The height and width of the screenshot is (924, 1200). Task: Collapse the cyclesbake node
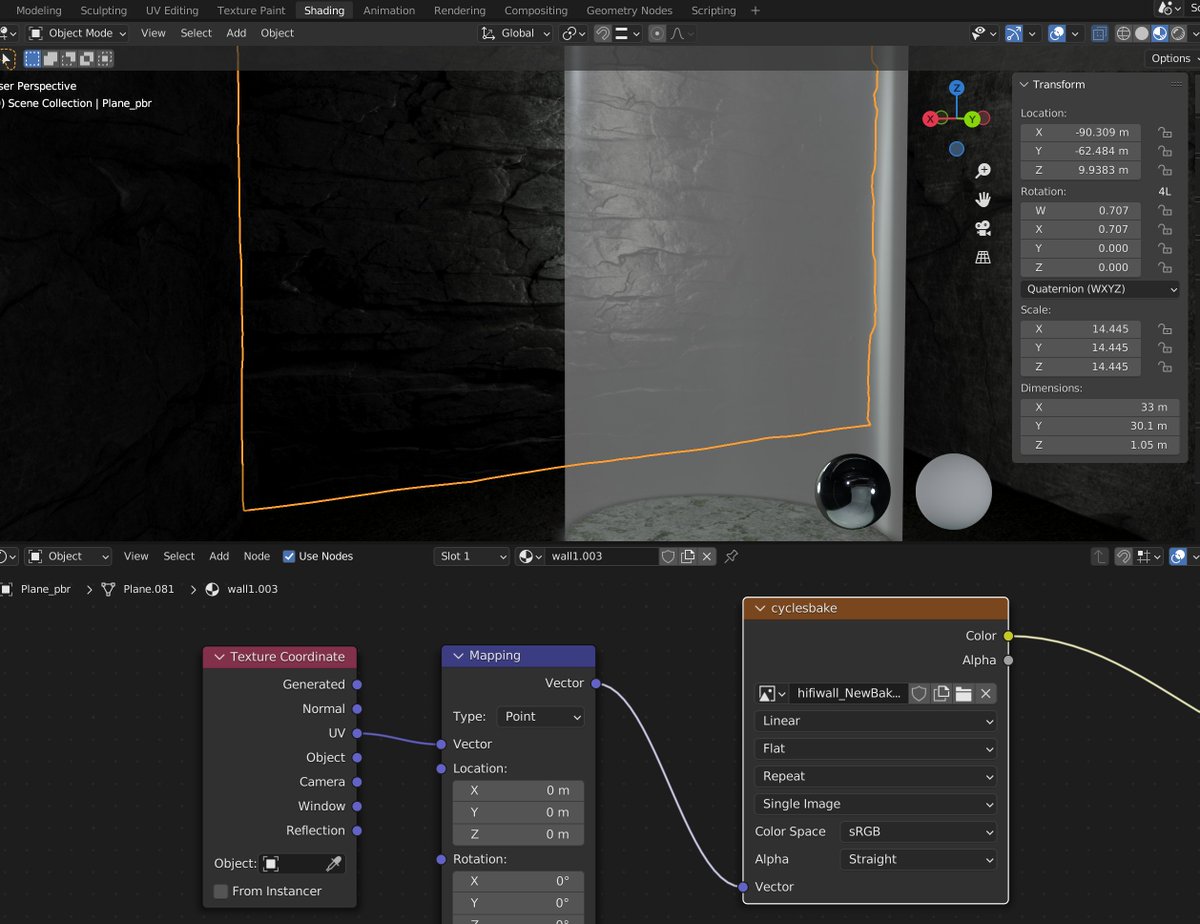coord(759,608)
